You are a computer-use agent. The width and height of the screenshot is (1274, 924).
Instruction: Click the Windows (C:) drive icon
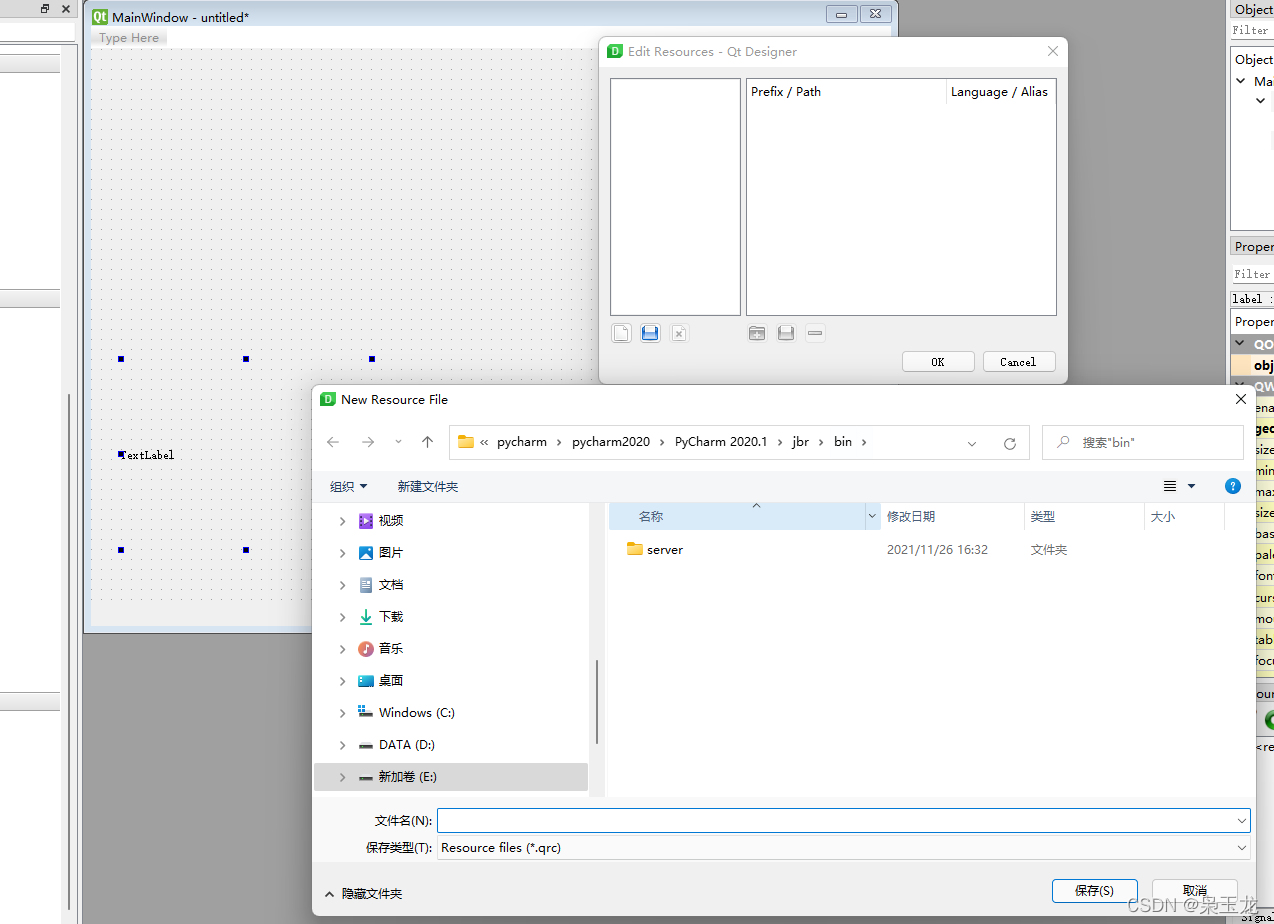pos(366,712)
